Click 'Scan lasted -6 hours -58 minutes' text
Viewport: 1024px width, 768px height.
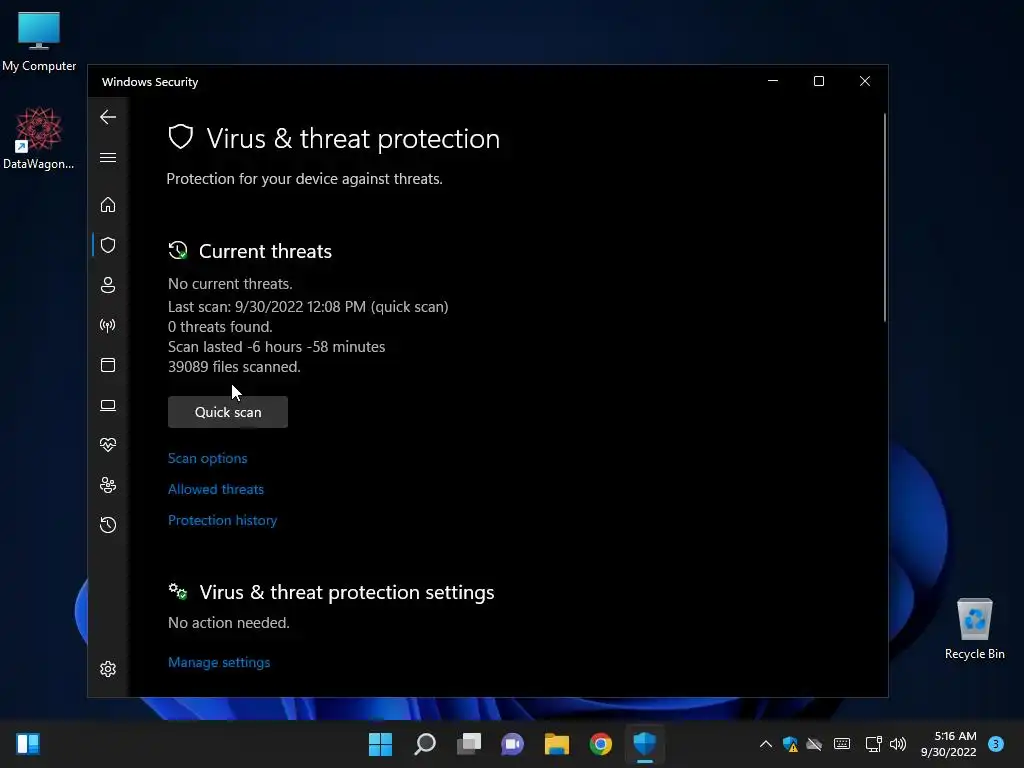[277, 347]
